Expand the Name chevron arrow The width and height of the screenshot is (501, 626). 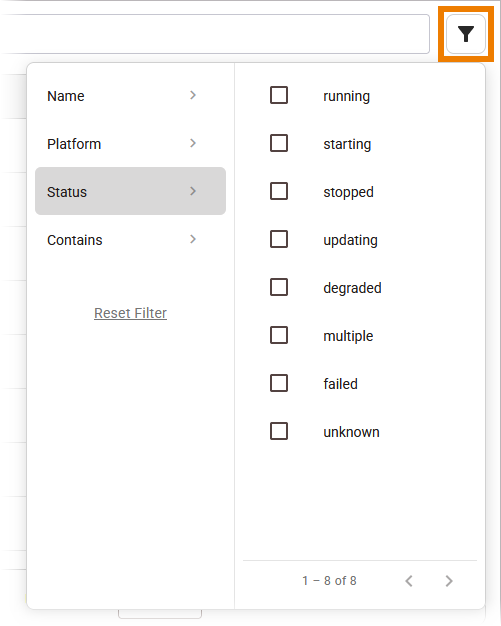pyautogui.click(x=193, y=95)
